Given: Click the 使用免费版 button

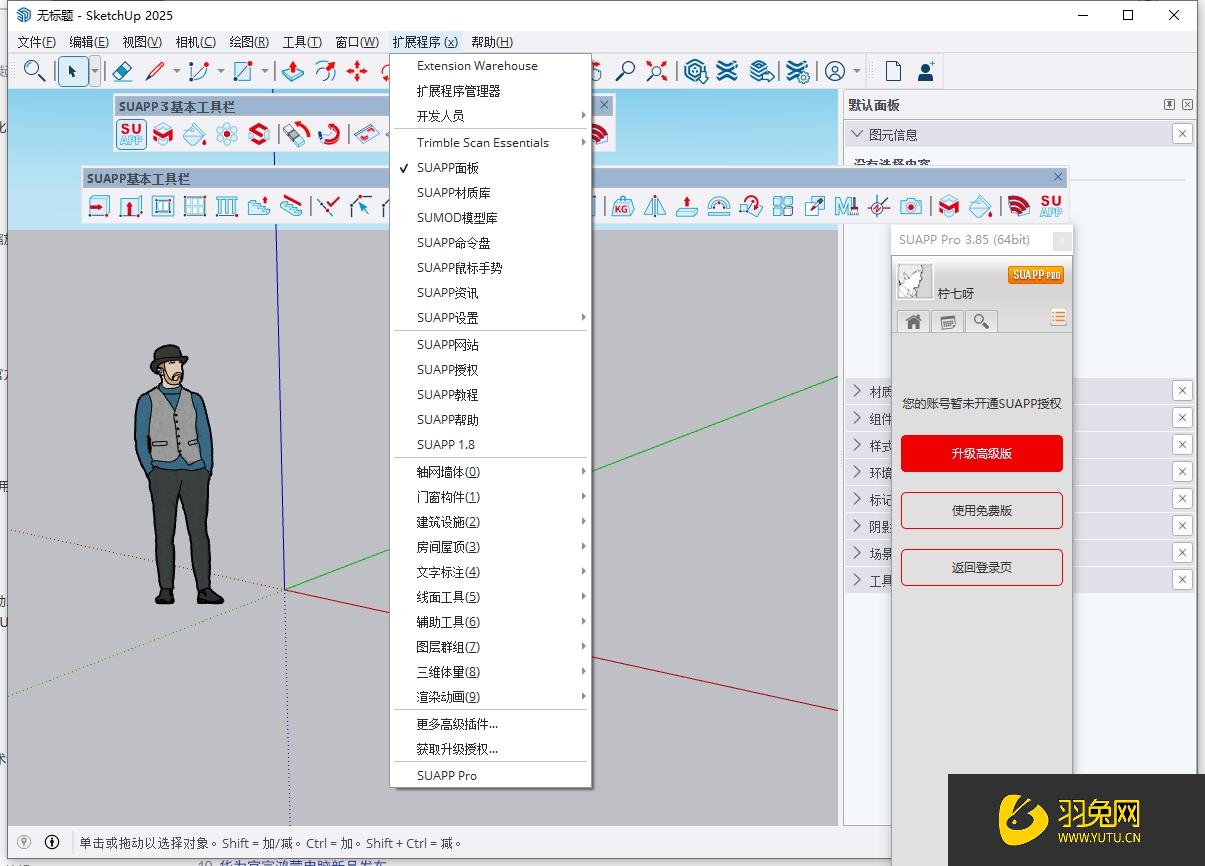Looking at the screenshot, I should point(982,510).
